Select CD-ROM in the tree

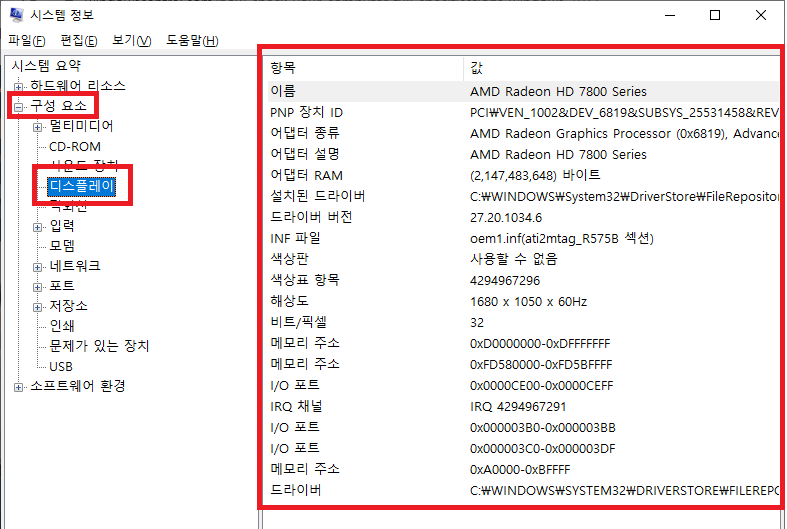pyautogui.click(x=75, y=147)
